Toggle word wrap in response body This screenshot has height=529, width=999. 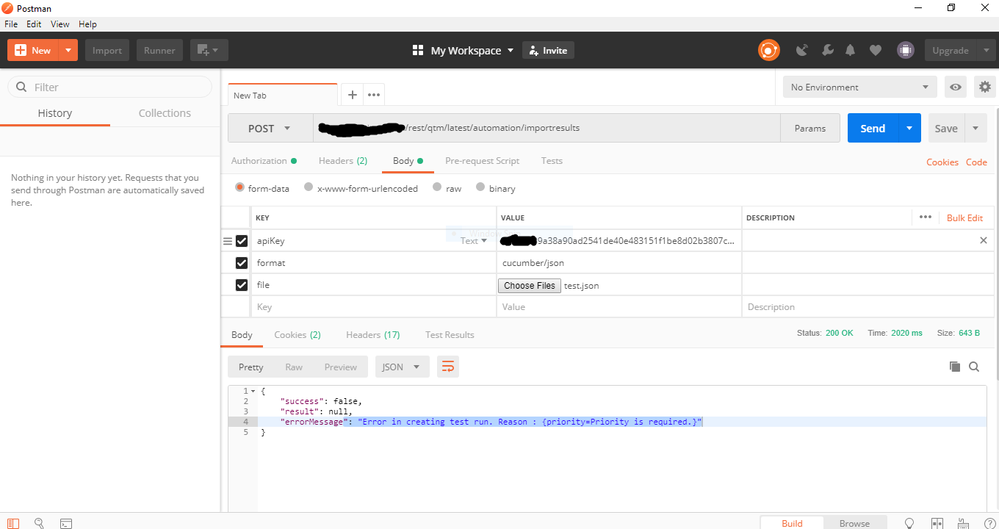[448, 366]
